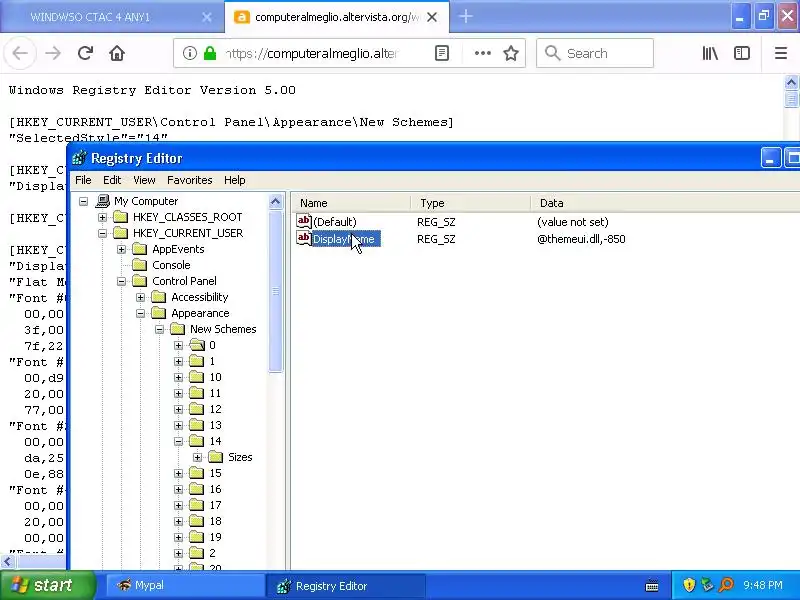
Task: Open the browser Library icon
Action: tap(710, 53)
